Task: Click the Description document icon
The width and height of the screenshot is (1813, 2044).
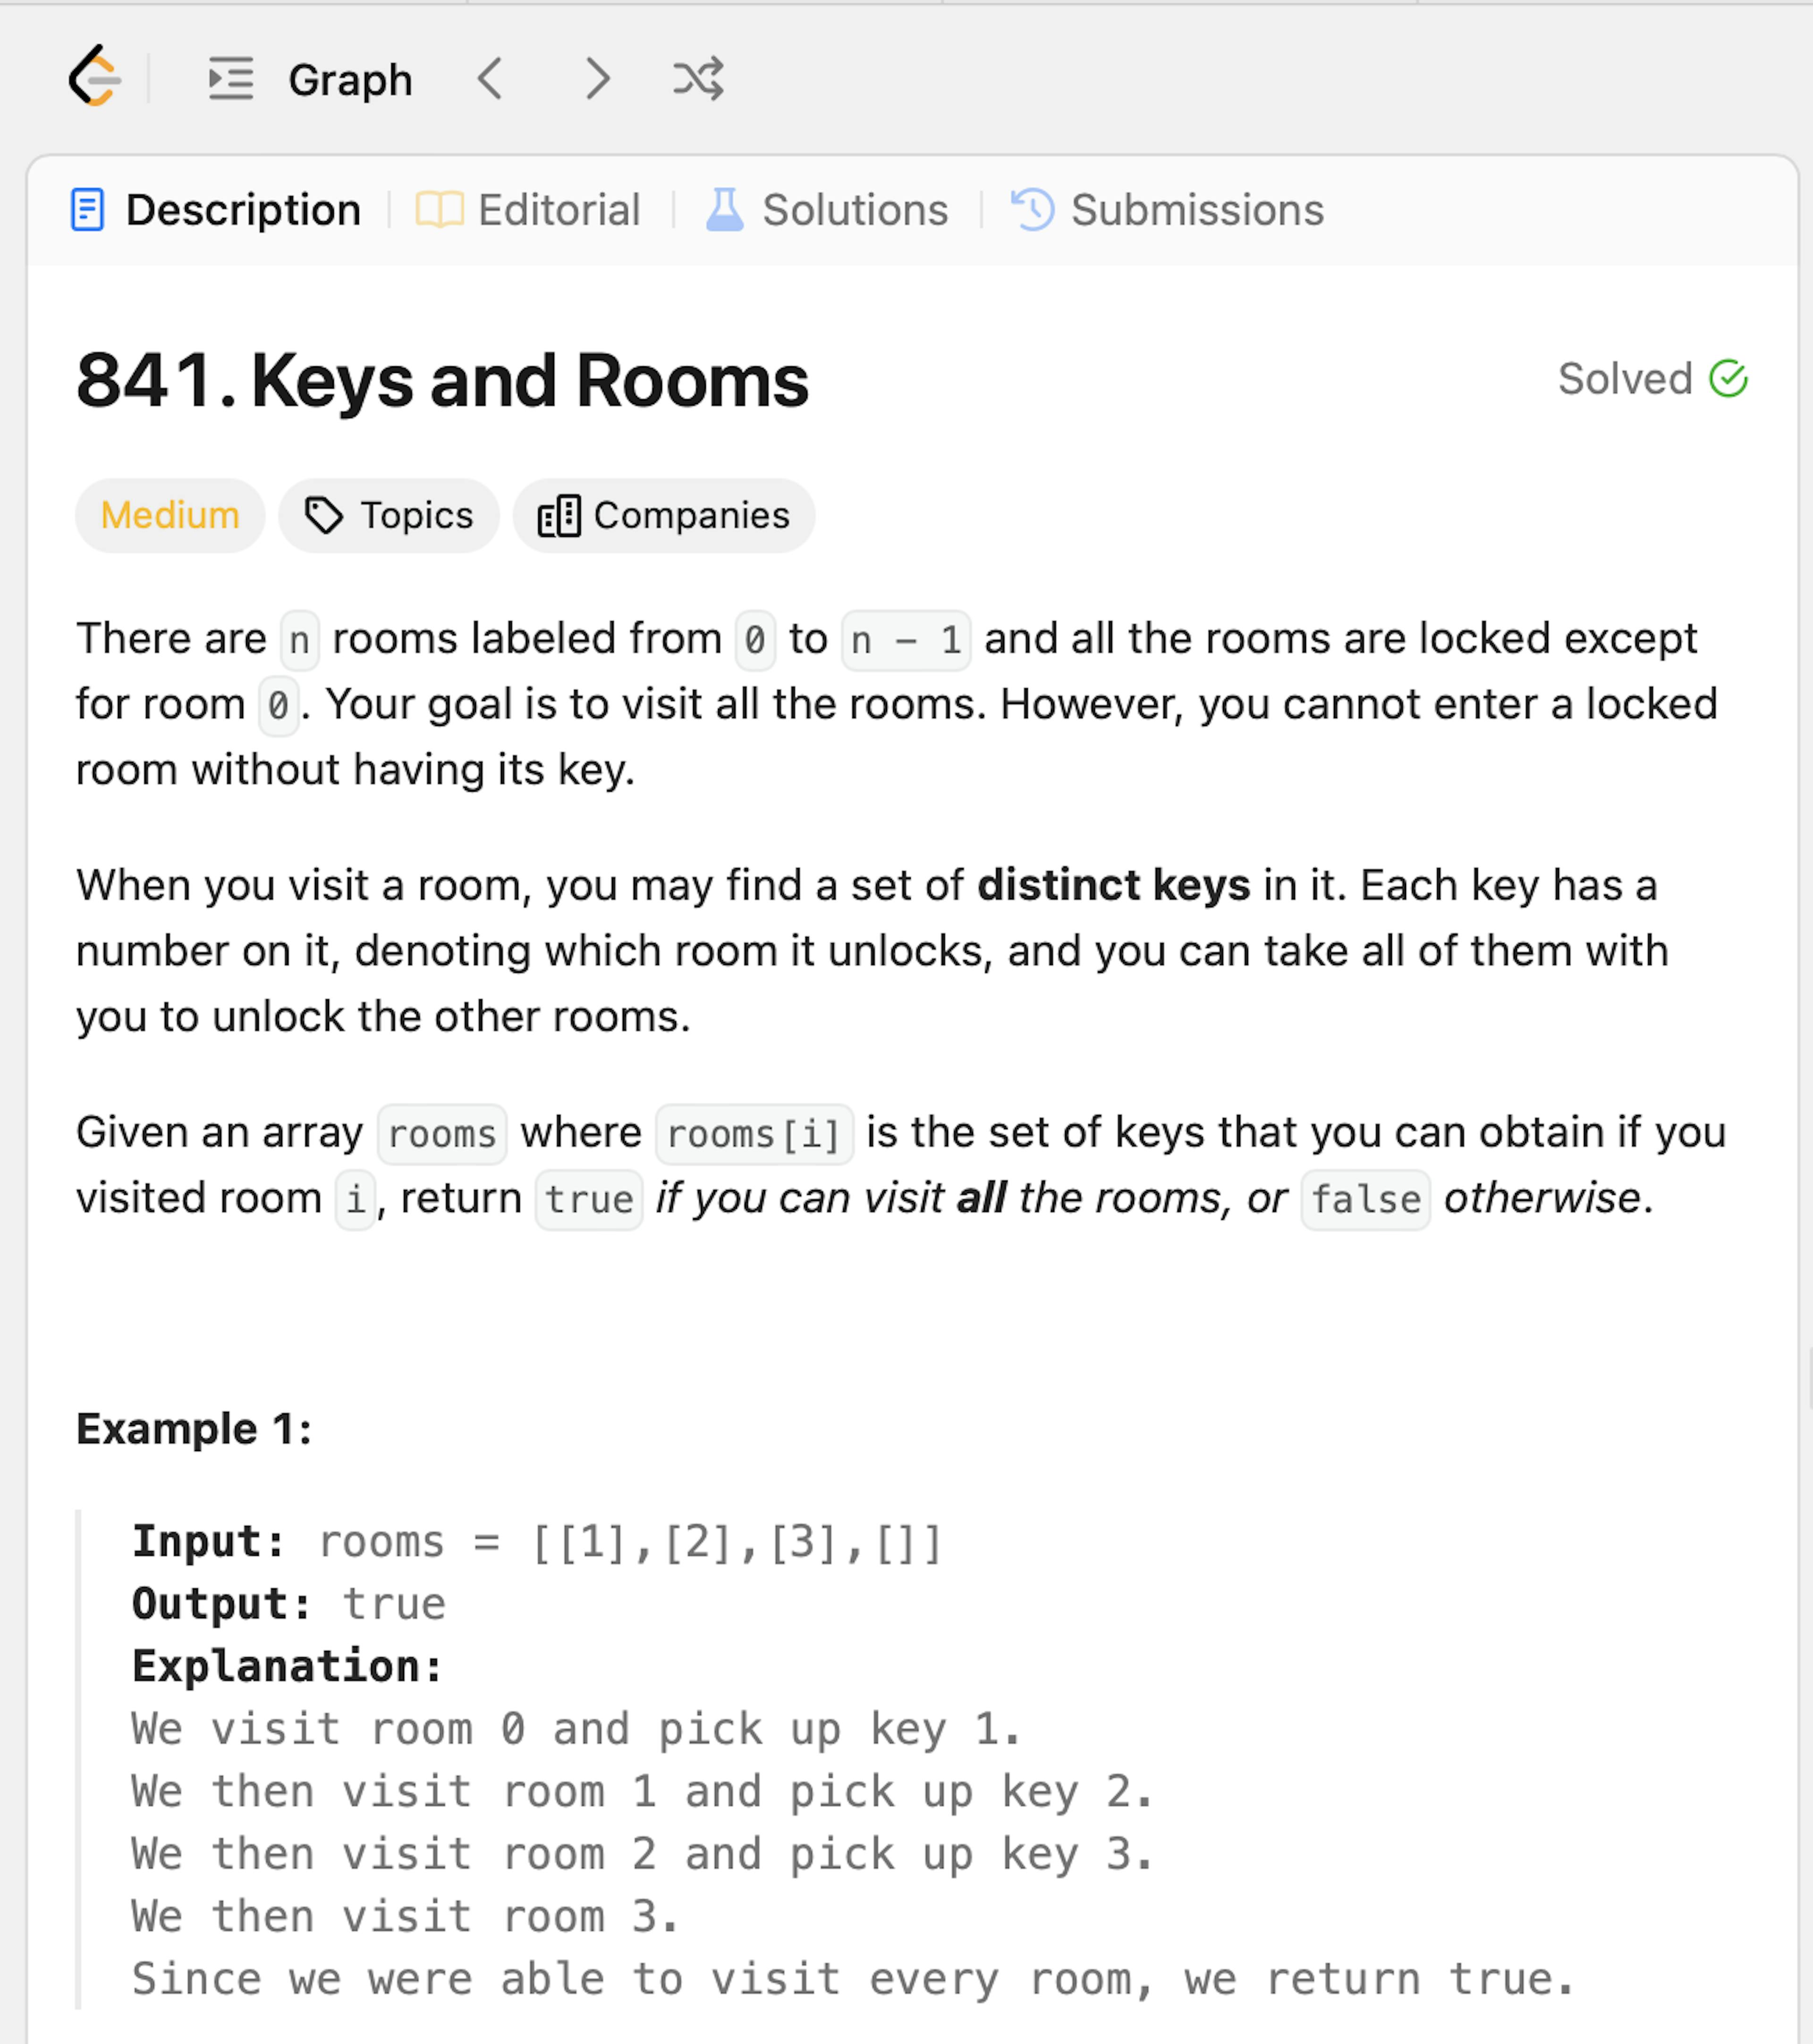Action: (x=88, y=210)
